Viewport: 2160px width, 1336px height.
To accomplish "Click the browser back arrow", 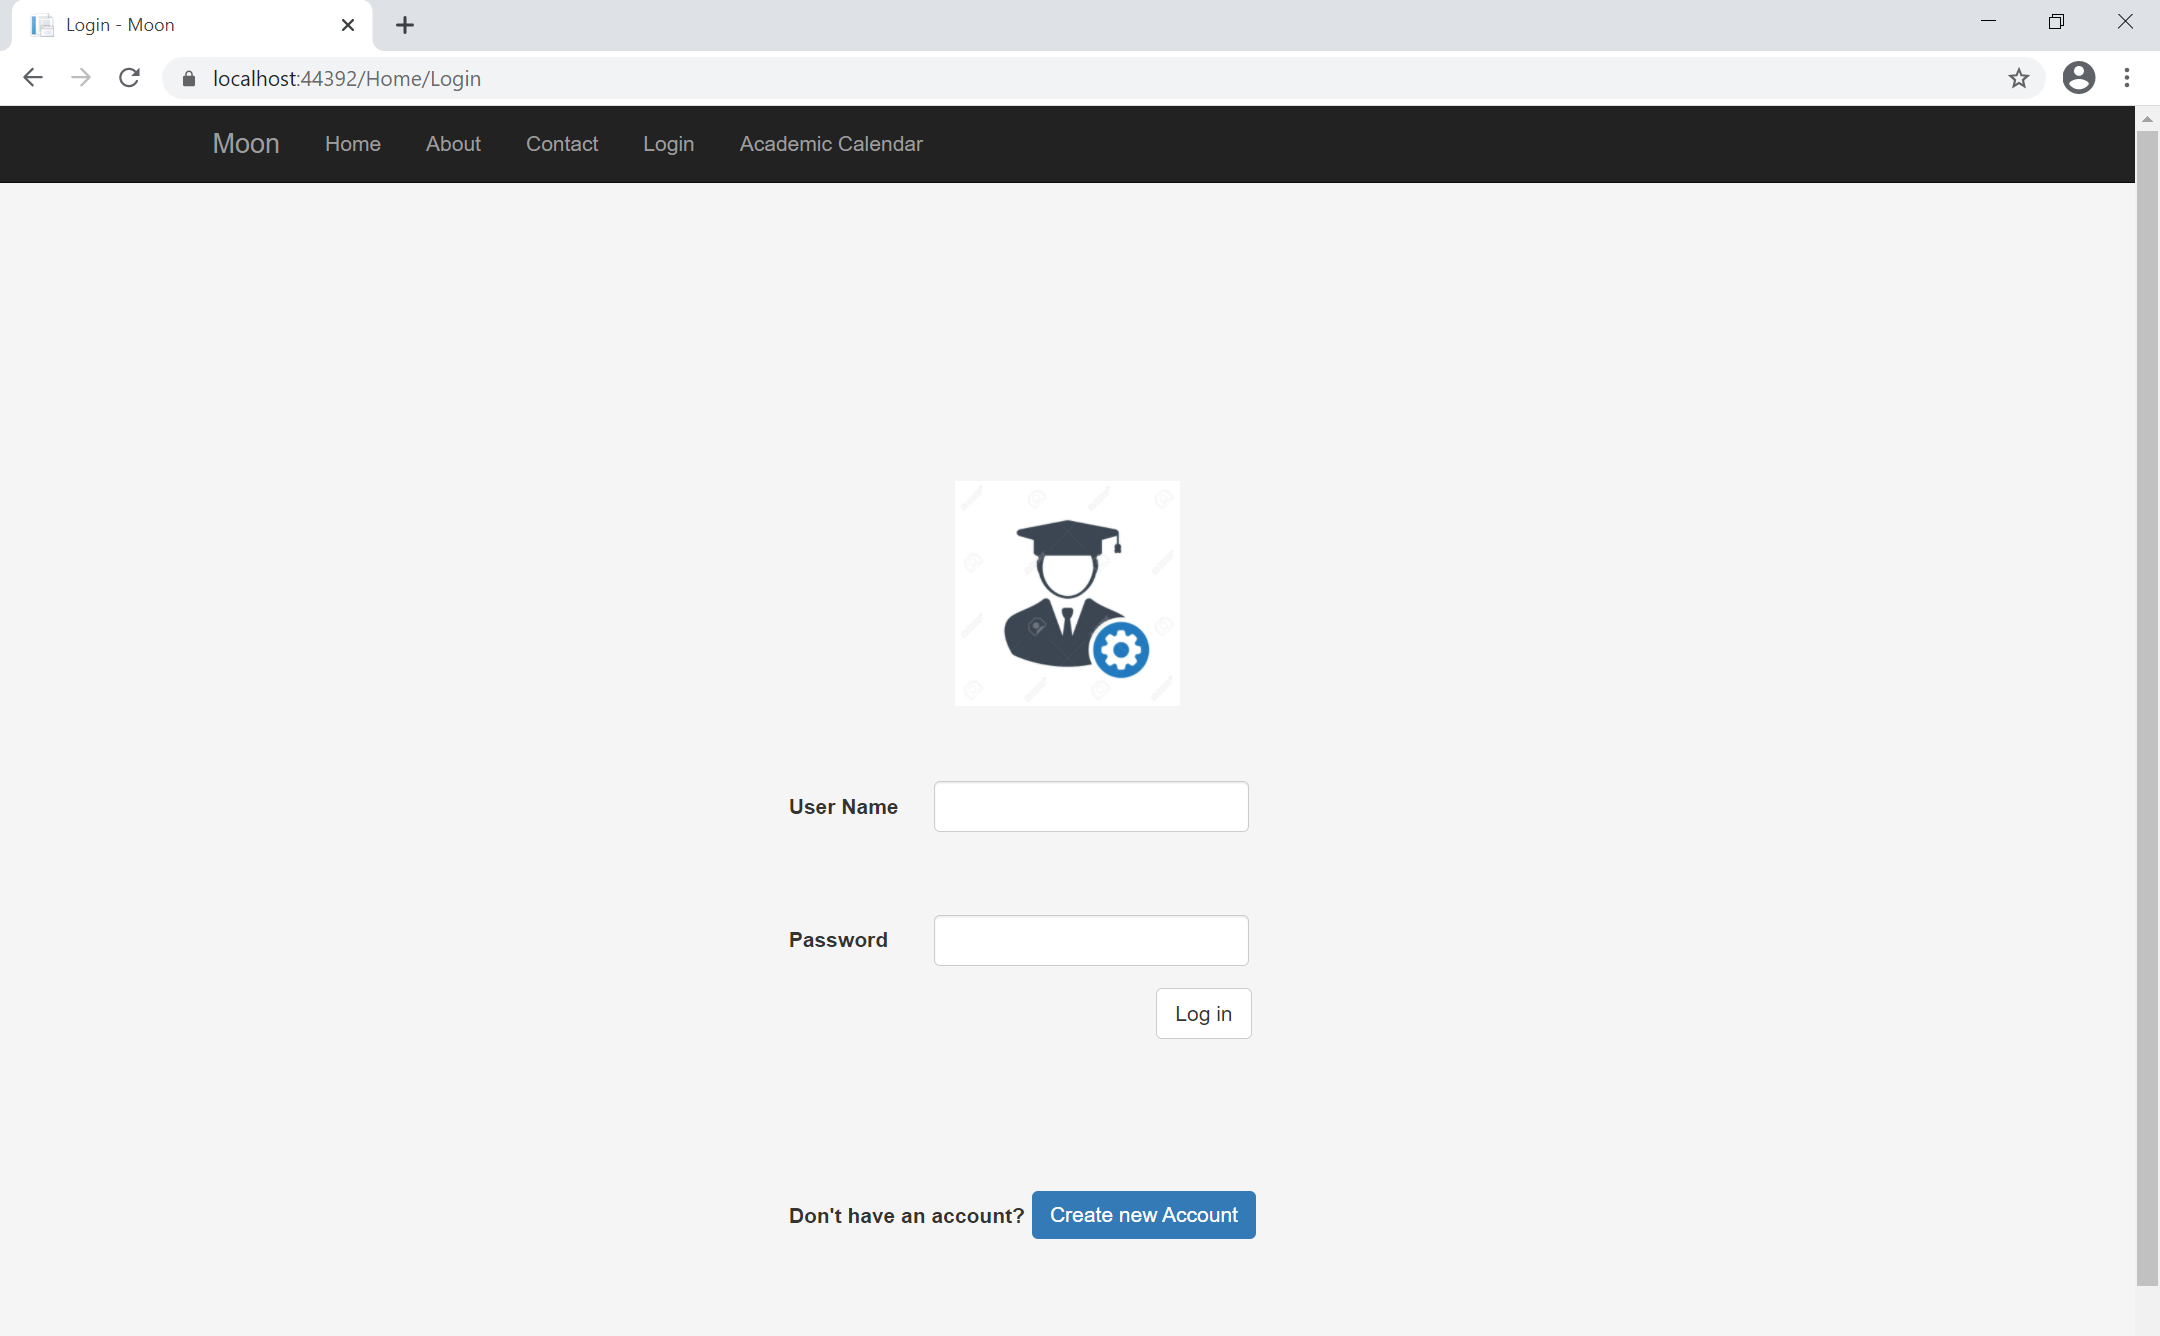I will (33, 78).
